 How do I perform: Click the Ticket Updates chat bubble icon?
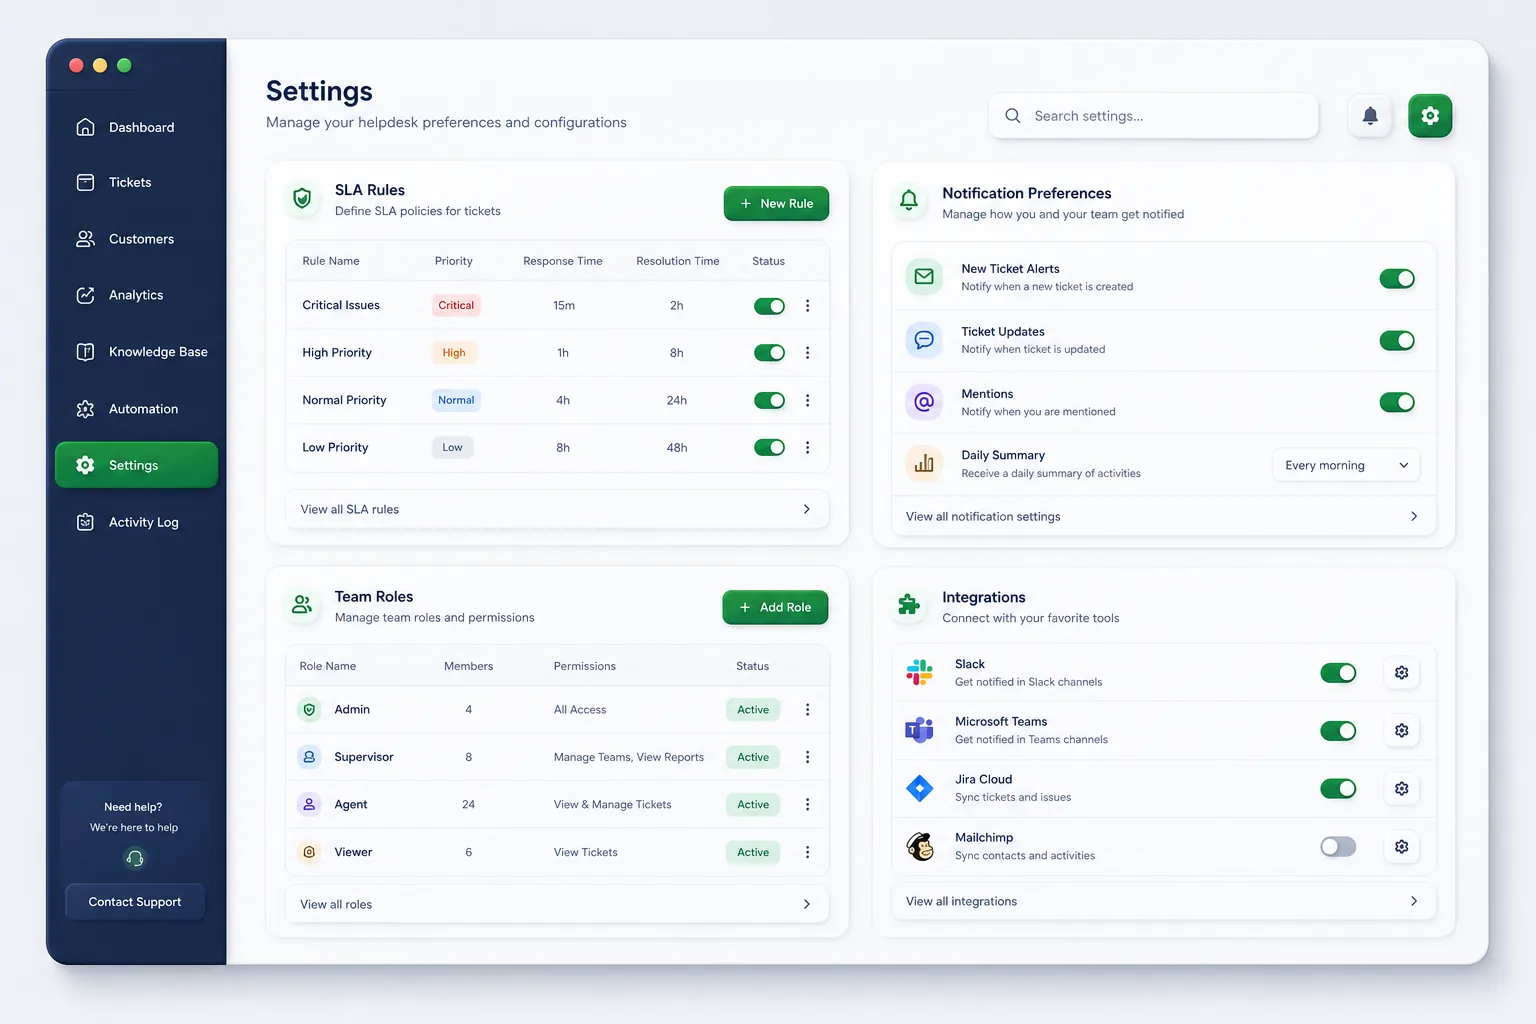coord(924,340)
